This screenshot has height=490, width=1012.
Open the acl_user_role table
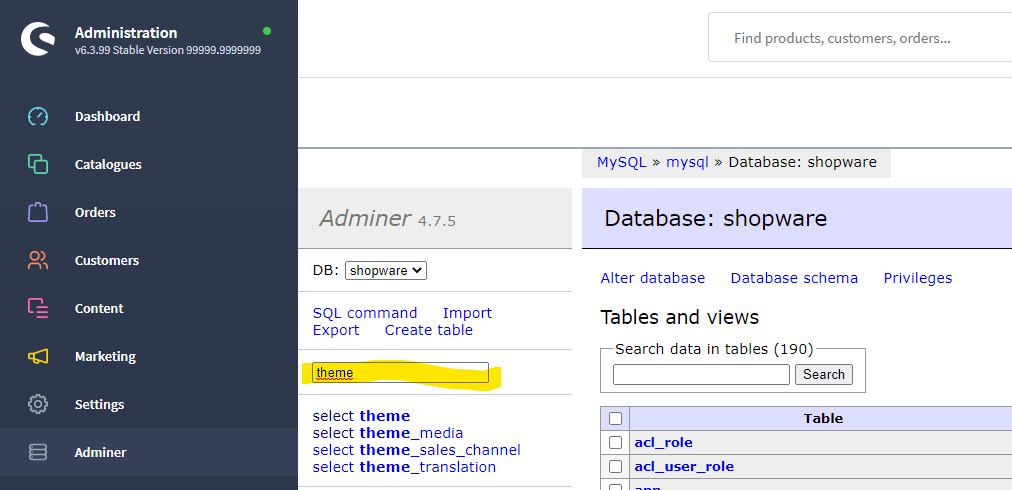tap(684, 467)
